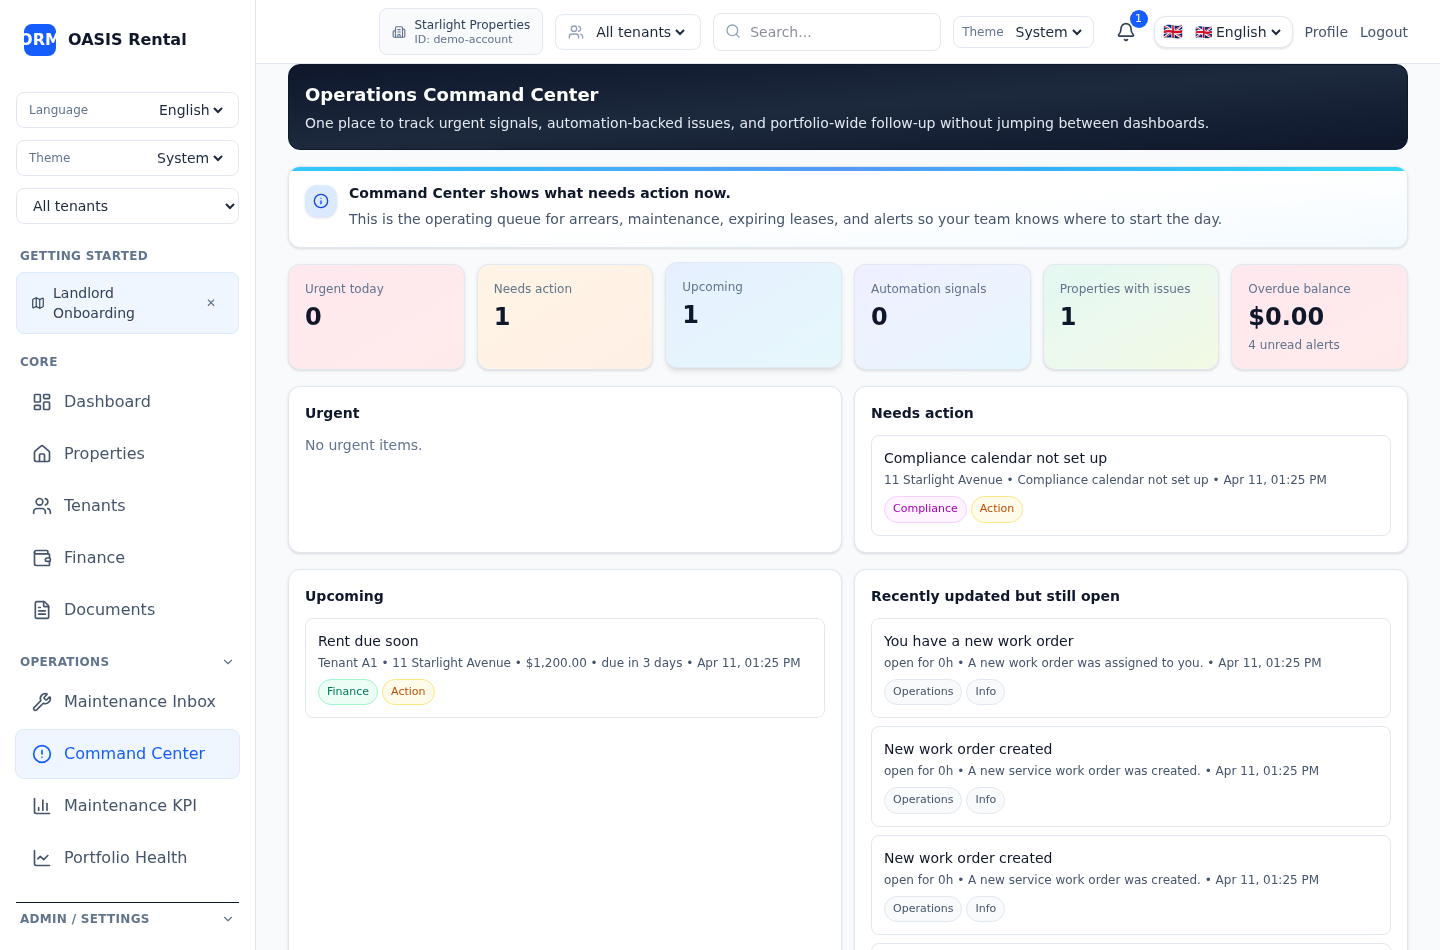Image resolution: width=1440 pixels, height=950 pixels.
Task: Click the Maintenance Inbox wrench icon
Action: click(42, 702)
